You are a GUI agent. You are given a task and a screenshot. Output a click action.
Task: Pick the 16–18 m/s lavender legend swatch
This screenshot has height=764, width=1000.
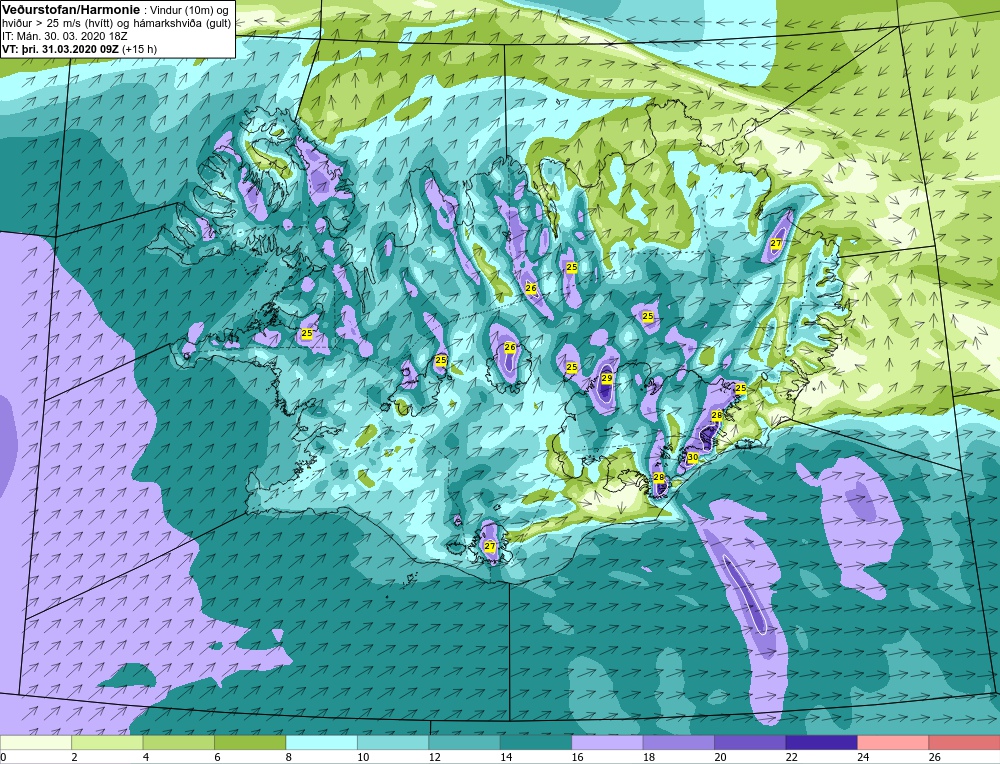[607, 742]
